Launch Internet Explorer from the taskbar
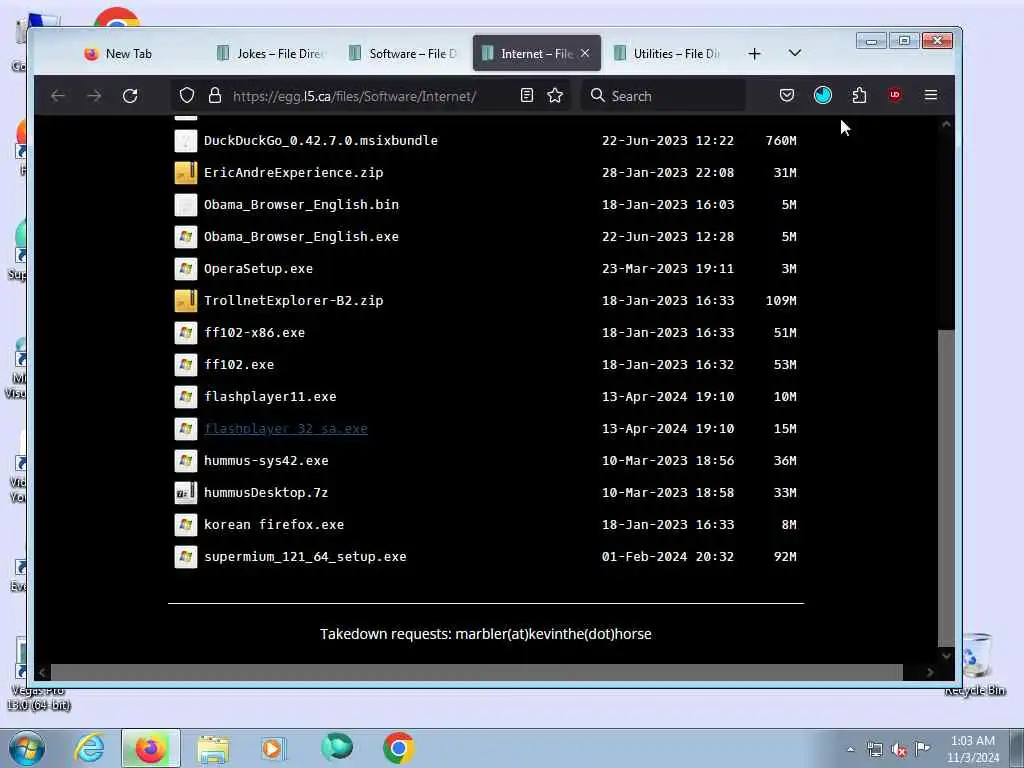Screen dimensions: 1024x768 click(89, 748)
